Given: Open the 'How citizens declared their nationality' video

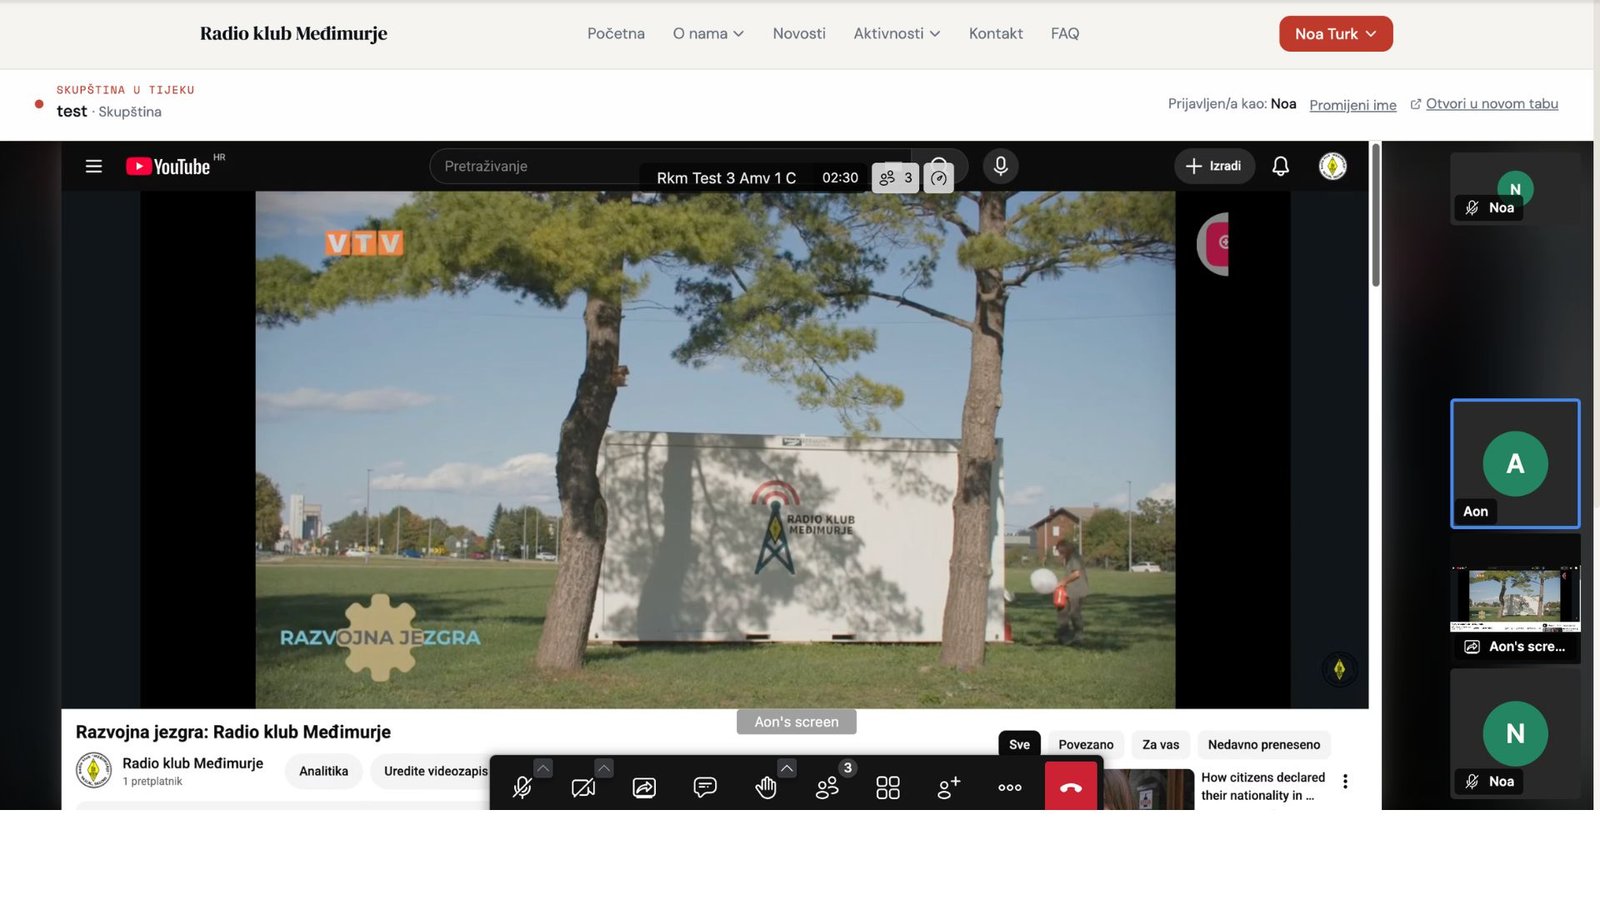Looking at the screenshot, I should point(1263,786).
